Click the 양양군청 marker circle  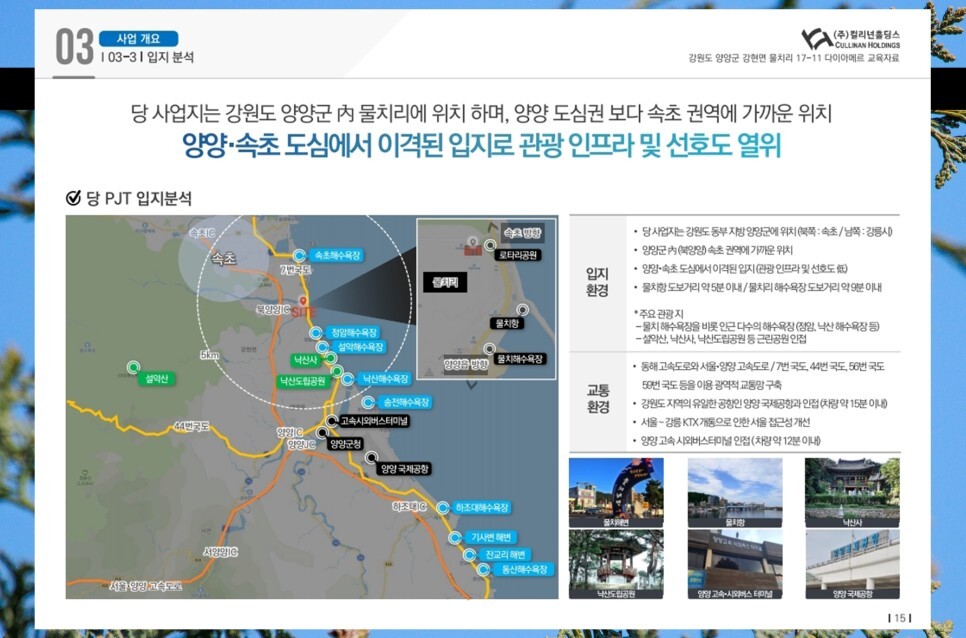322,433
